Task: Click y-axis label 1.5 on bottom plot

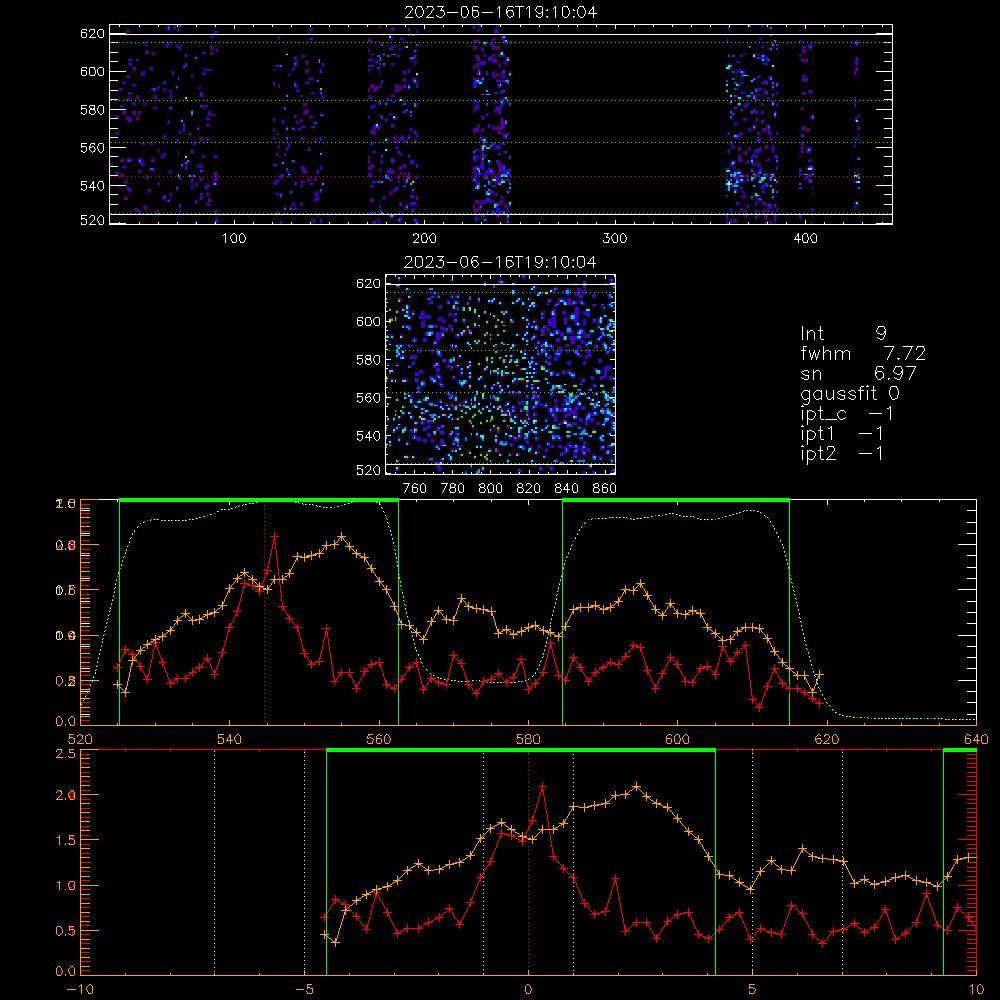Action: click(66, 841)
